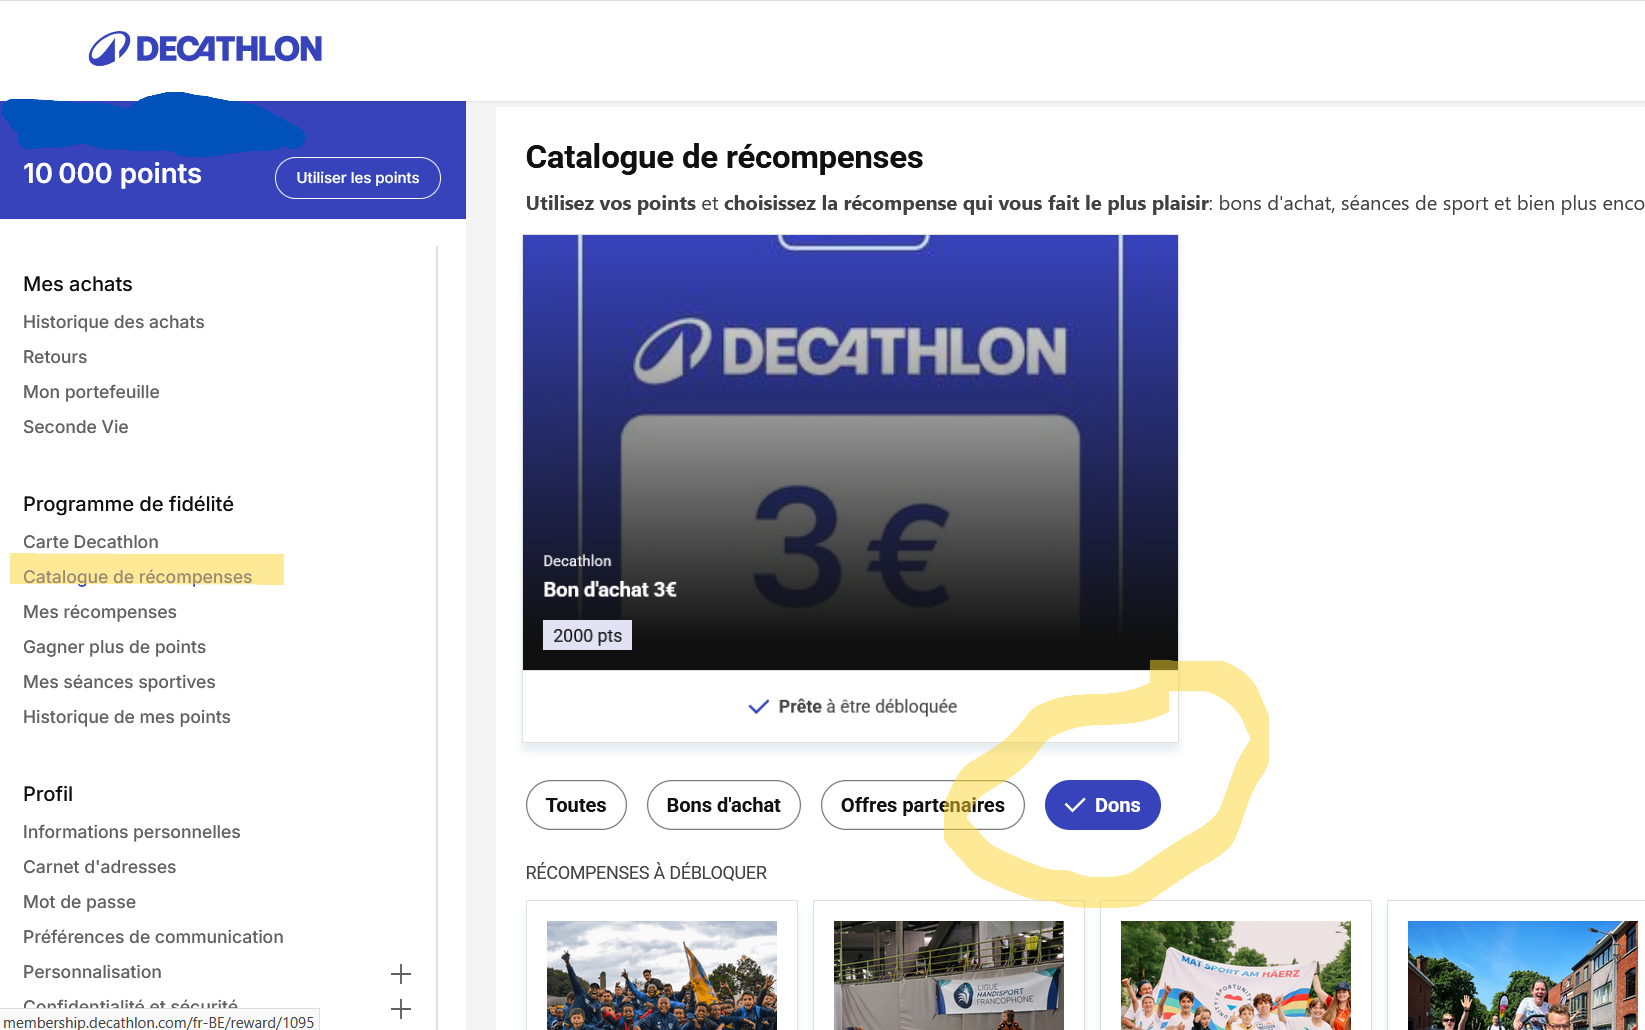Viewport: 1645px width, 1030px height.
Task: Open Catalogue de récompenses menu item
Action: tap(137, 577)
